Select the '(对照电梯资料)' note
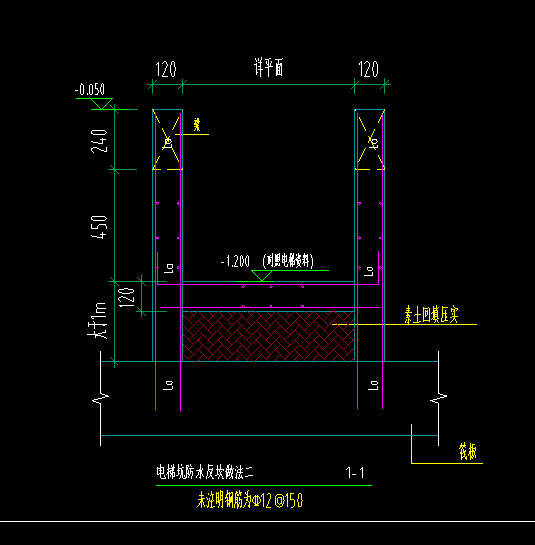Viewport: 535px width, 545px height. pos(288,261)
